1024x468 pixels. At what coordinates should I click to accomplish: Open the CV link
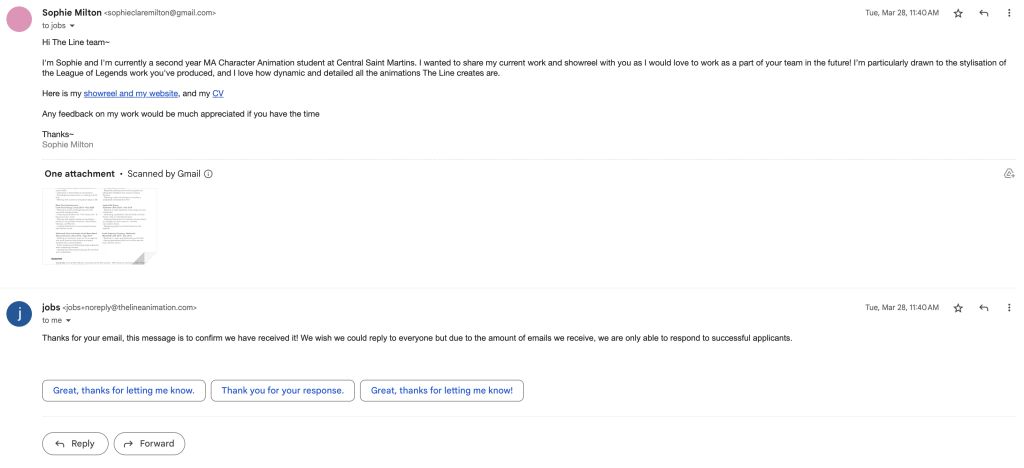click(218, 94)
